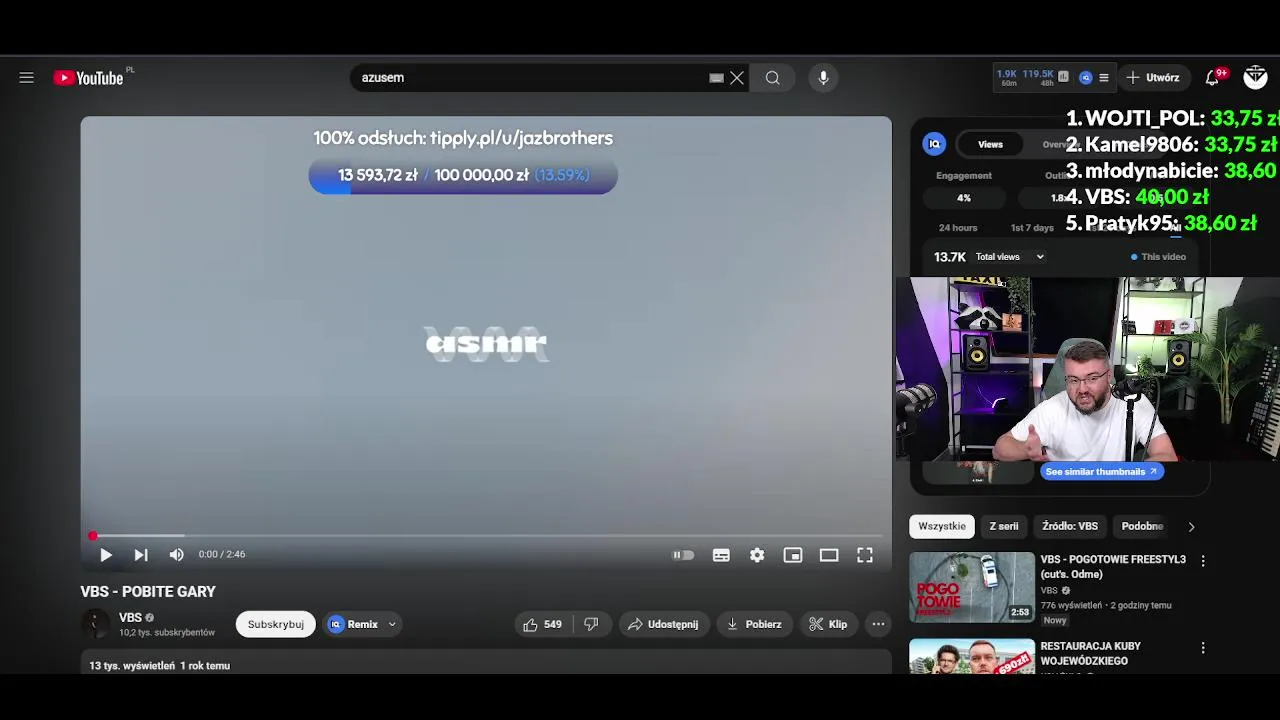The image size is (1280, 720).
Task: Like the video with 549 likes
Action: click(x=543, y=624)
